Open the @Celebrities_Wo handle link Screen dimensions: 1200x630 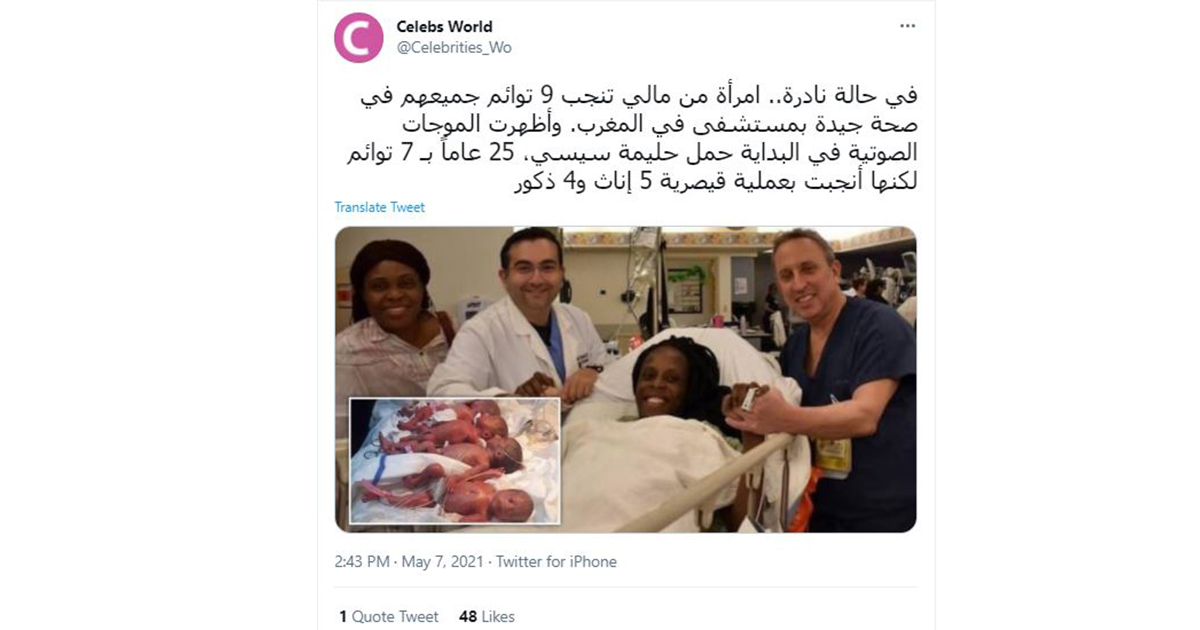pyautogui.click(x=454, y=48)
